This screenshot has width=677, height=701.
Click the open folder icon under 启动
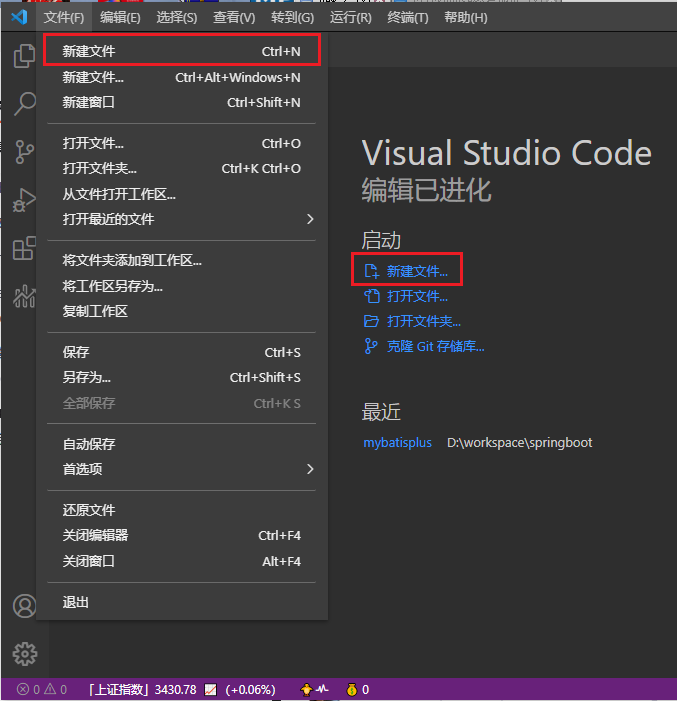371,321
